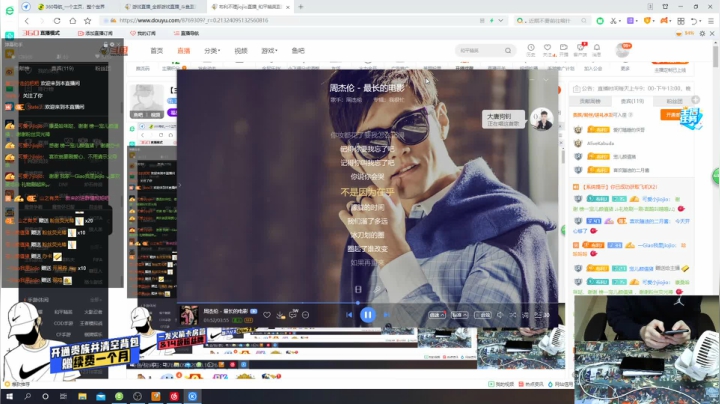Open the 标准 quality dropdown
720x404 pixels.
pyautogui.click(x=459, y=315)
